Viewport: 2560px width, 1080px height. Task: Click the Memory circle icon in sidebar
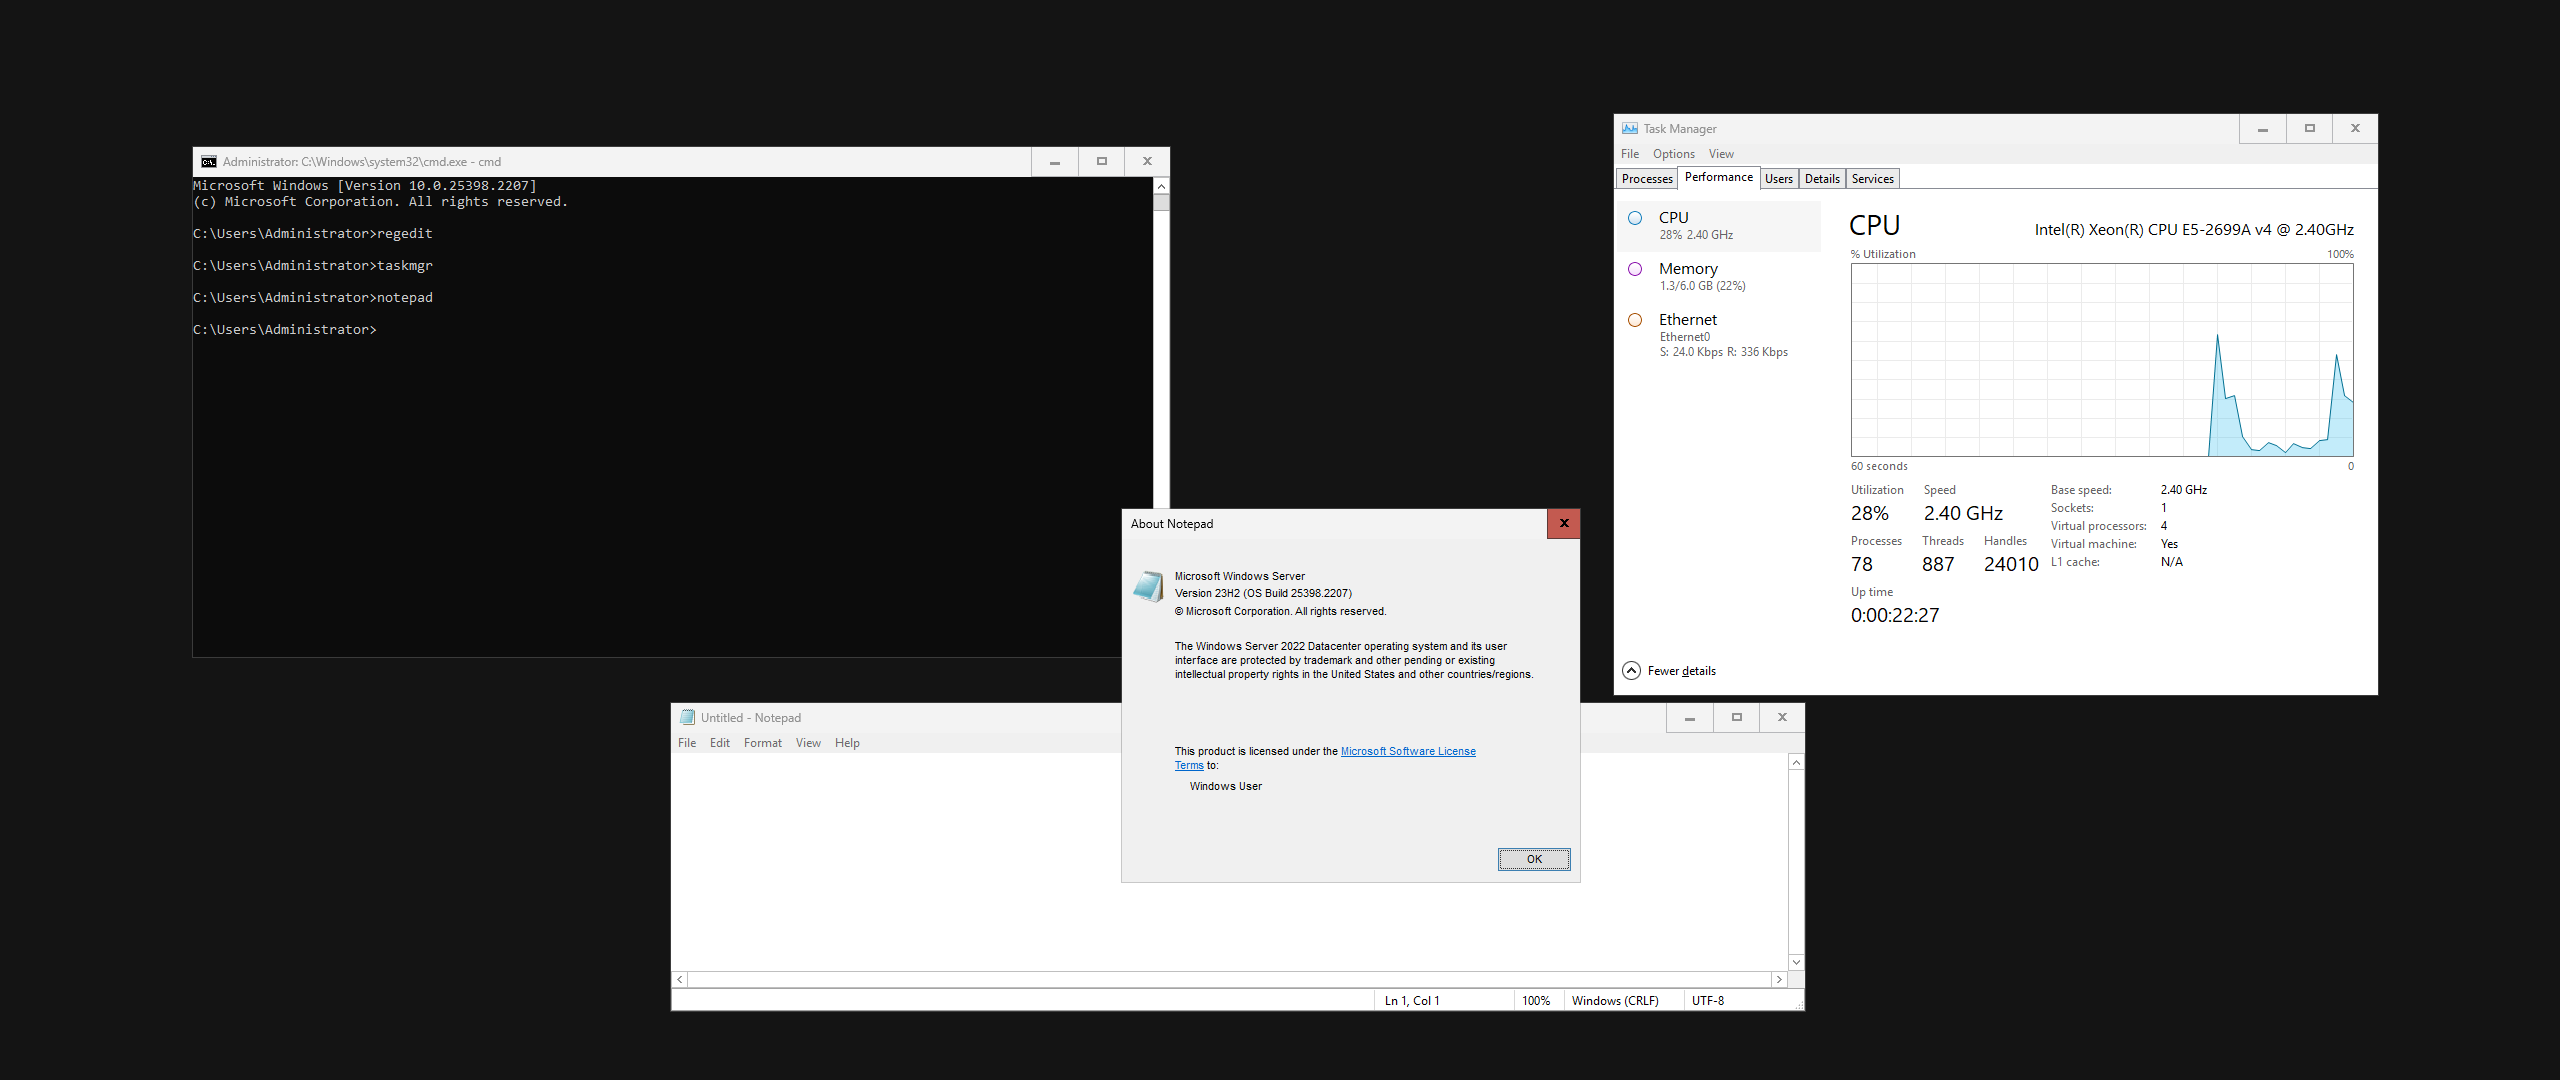(x=1635, y=269)
